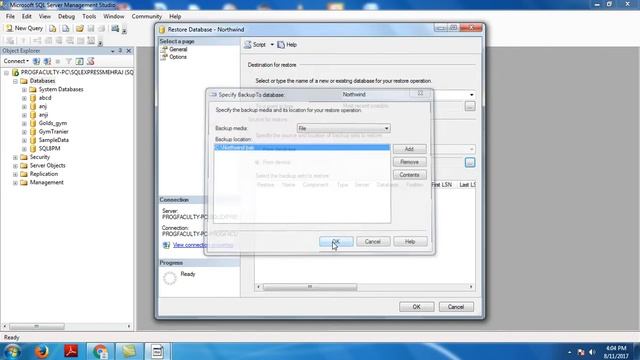640x360 pixels.
Task: Open the Debug menu
Action: (x=66, y=16)
